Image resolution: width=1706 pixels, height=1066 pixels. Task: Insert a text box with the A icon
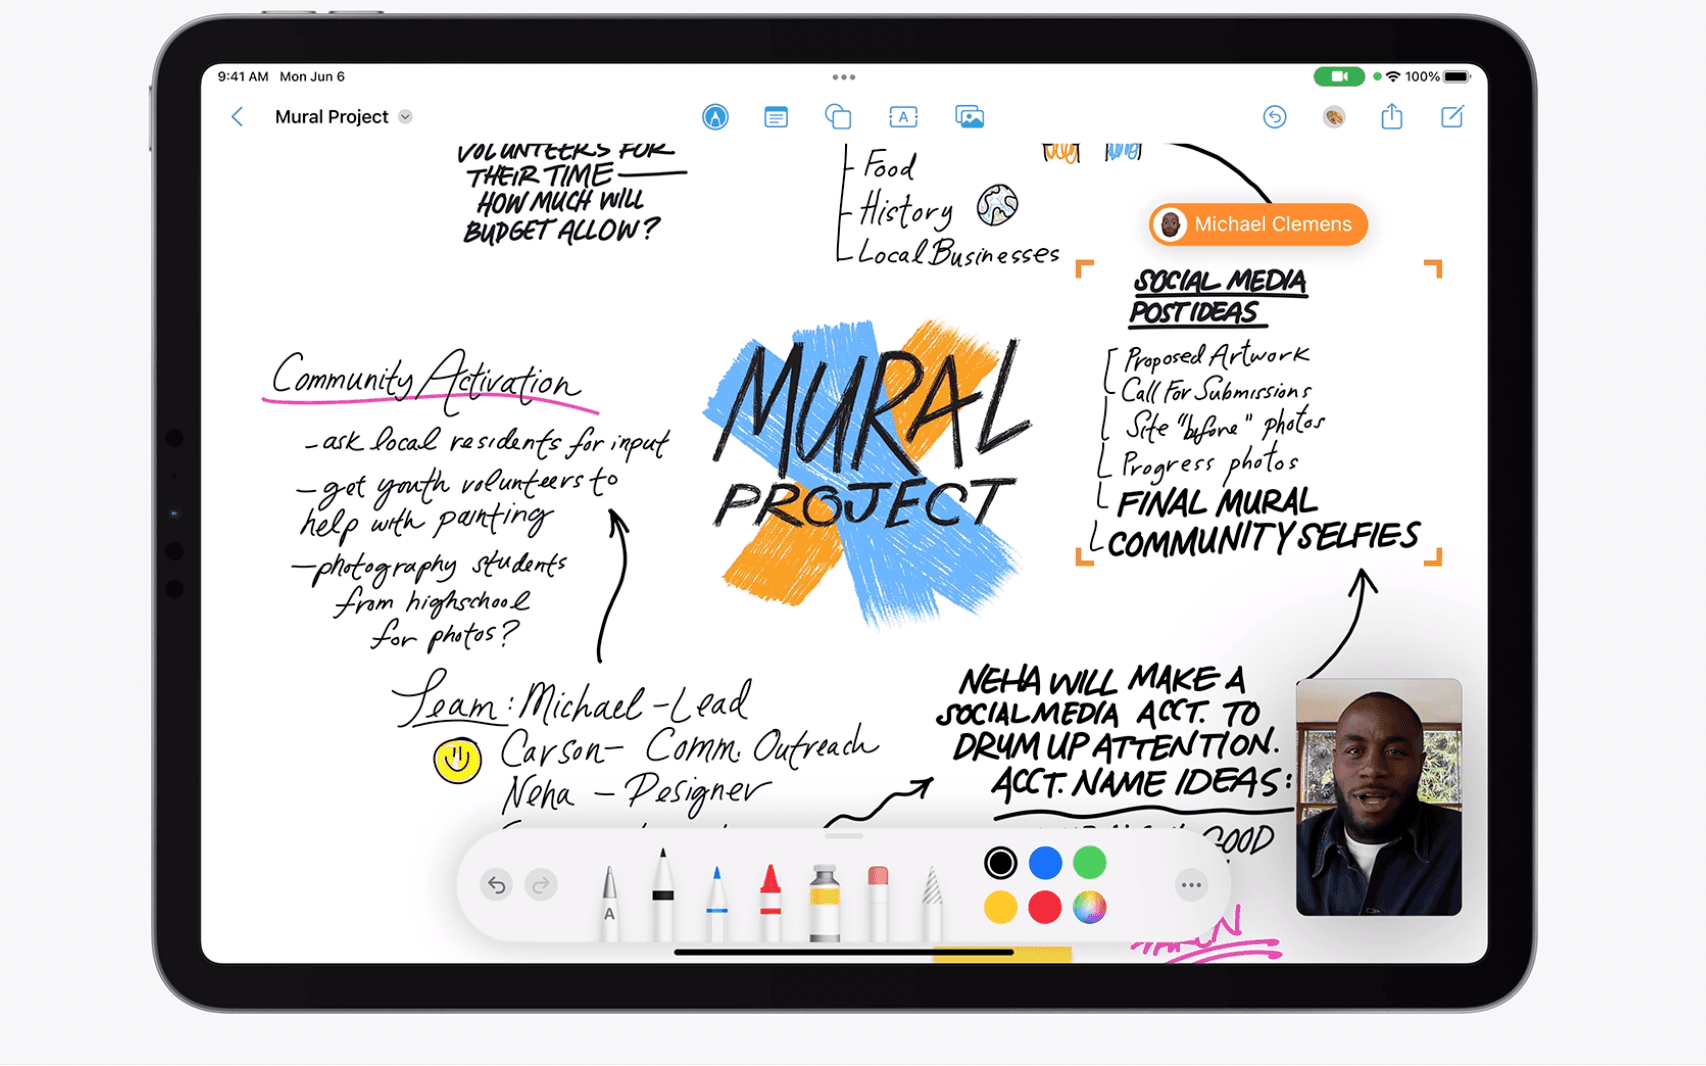(903, 116)
